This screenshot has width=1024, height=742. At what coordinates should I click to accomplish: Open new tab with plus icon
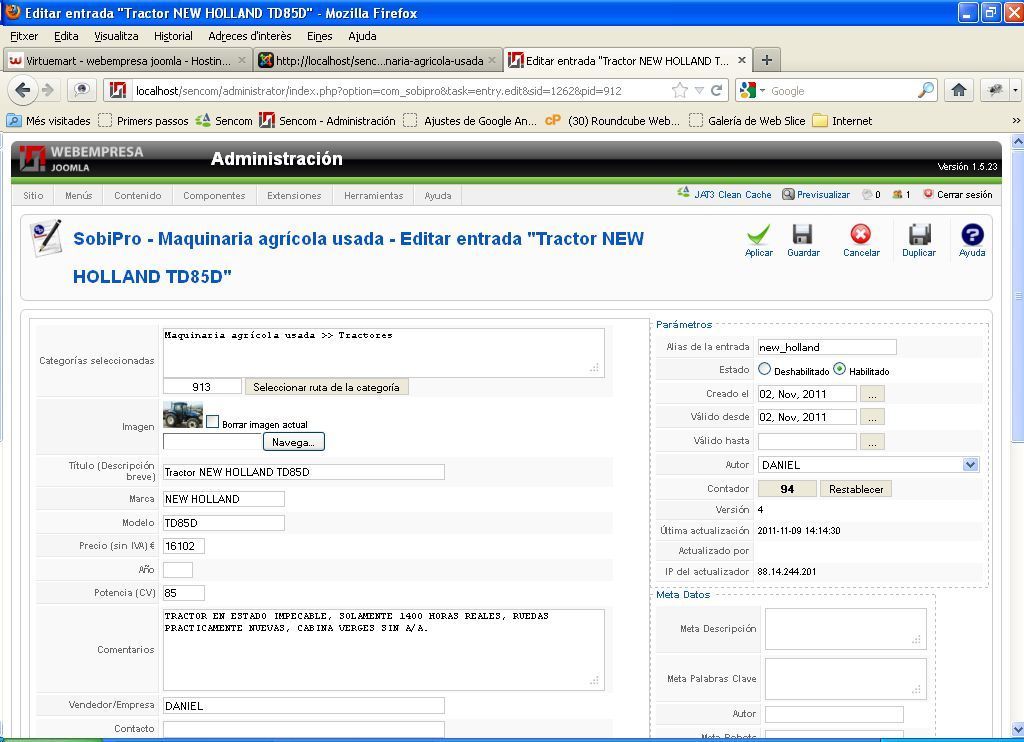(767, 60)
